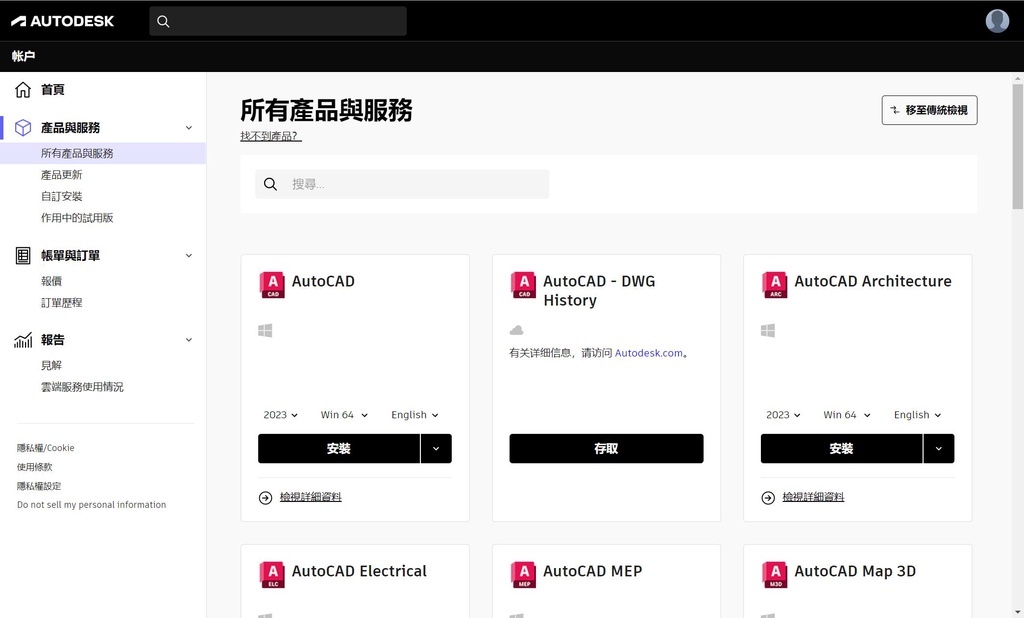The height and width of the screenshot is (618, 1024).
Task: Click the 帳户 header label
Action: [24, 56]
